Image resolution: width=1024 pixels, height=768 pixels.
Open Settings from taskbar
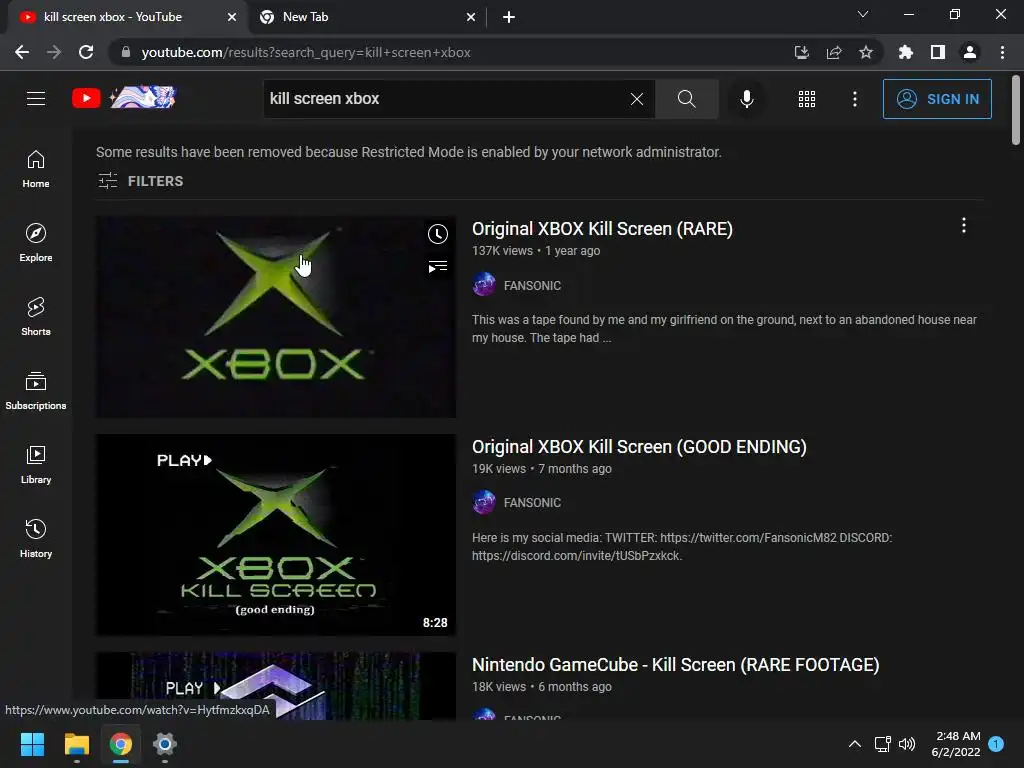point(165,744)
